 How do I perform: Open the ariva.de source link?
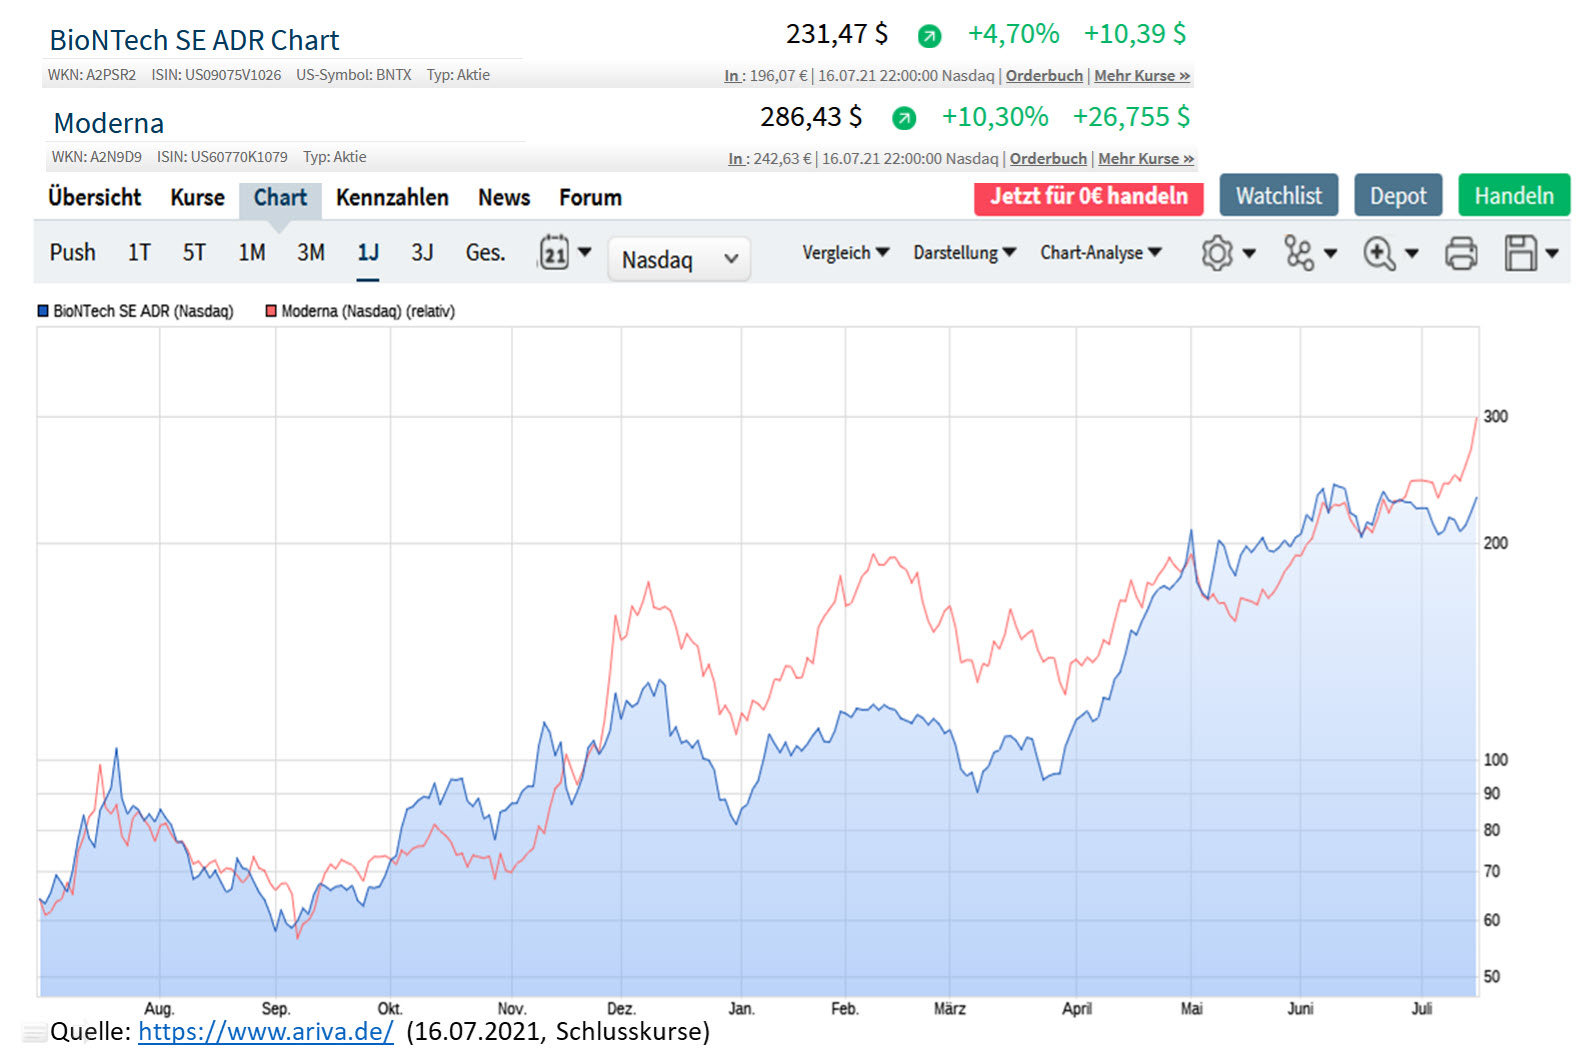pos(266,1031)
